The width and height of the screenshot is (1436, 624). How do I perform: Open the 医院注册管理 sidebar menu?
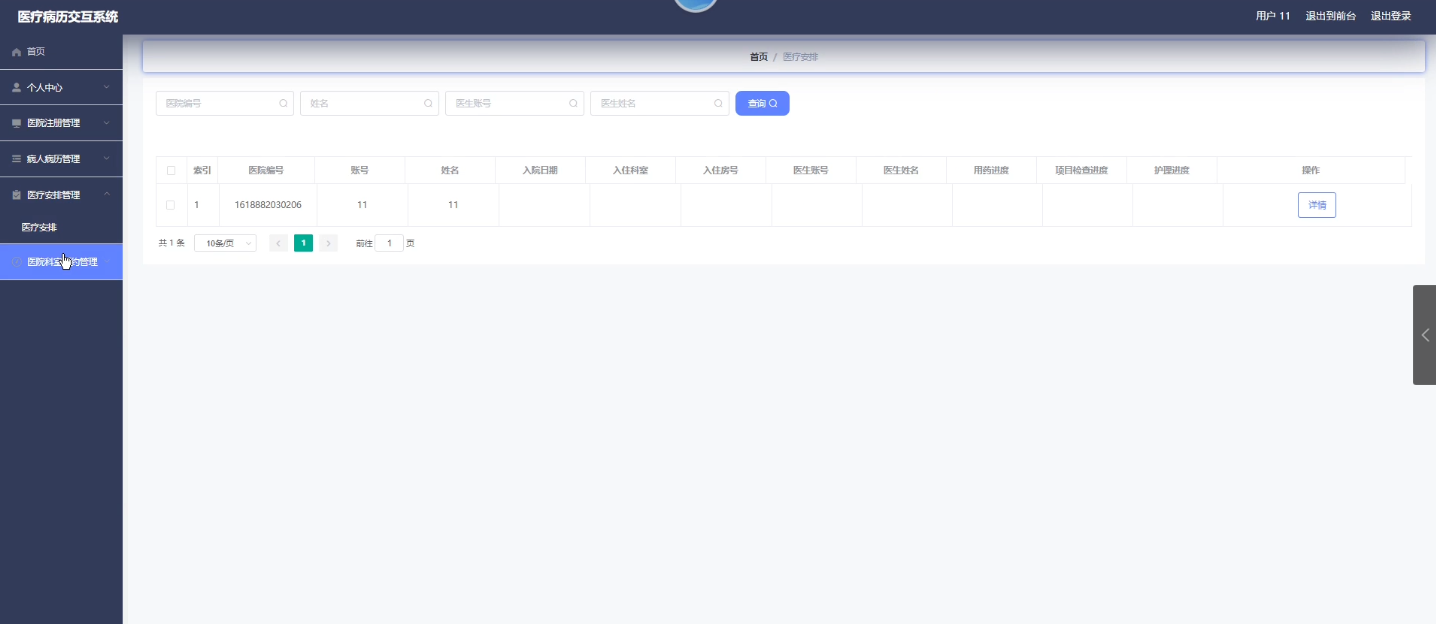coord(61,123)
